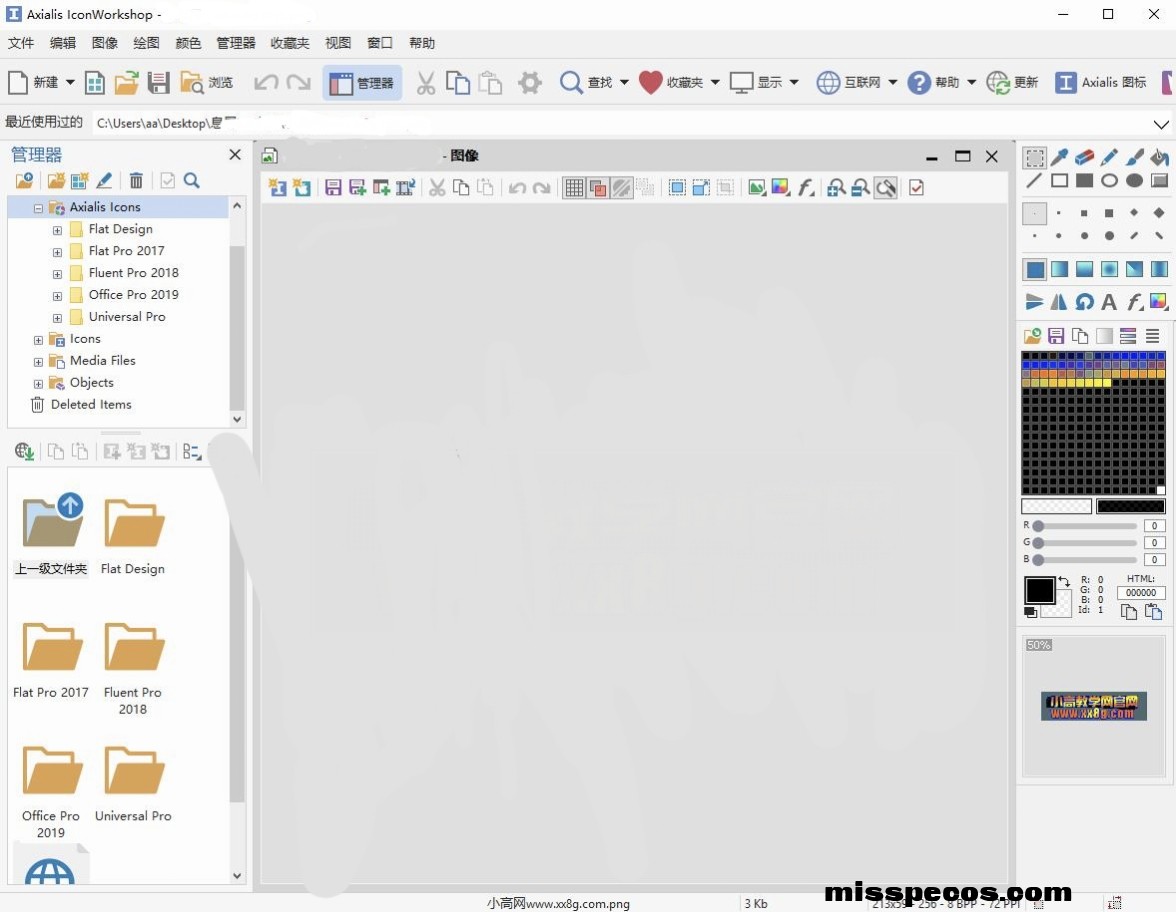This screenshot has height=912, width=1176.
Task: Click the rotate image icon
Action: tap(1084, 301)
